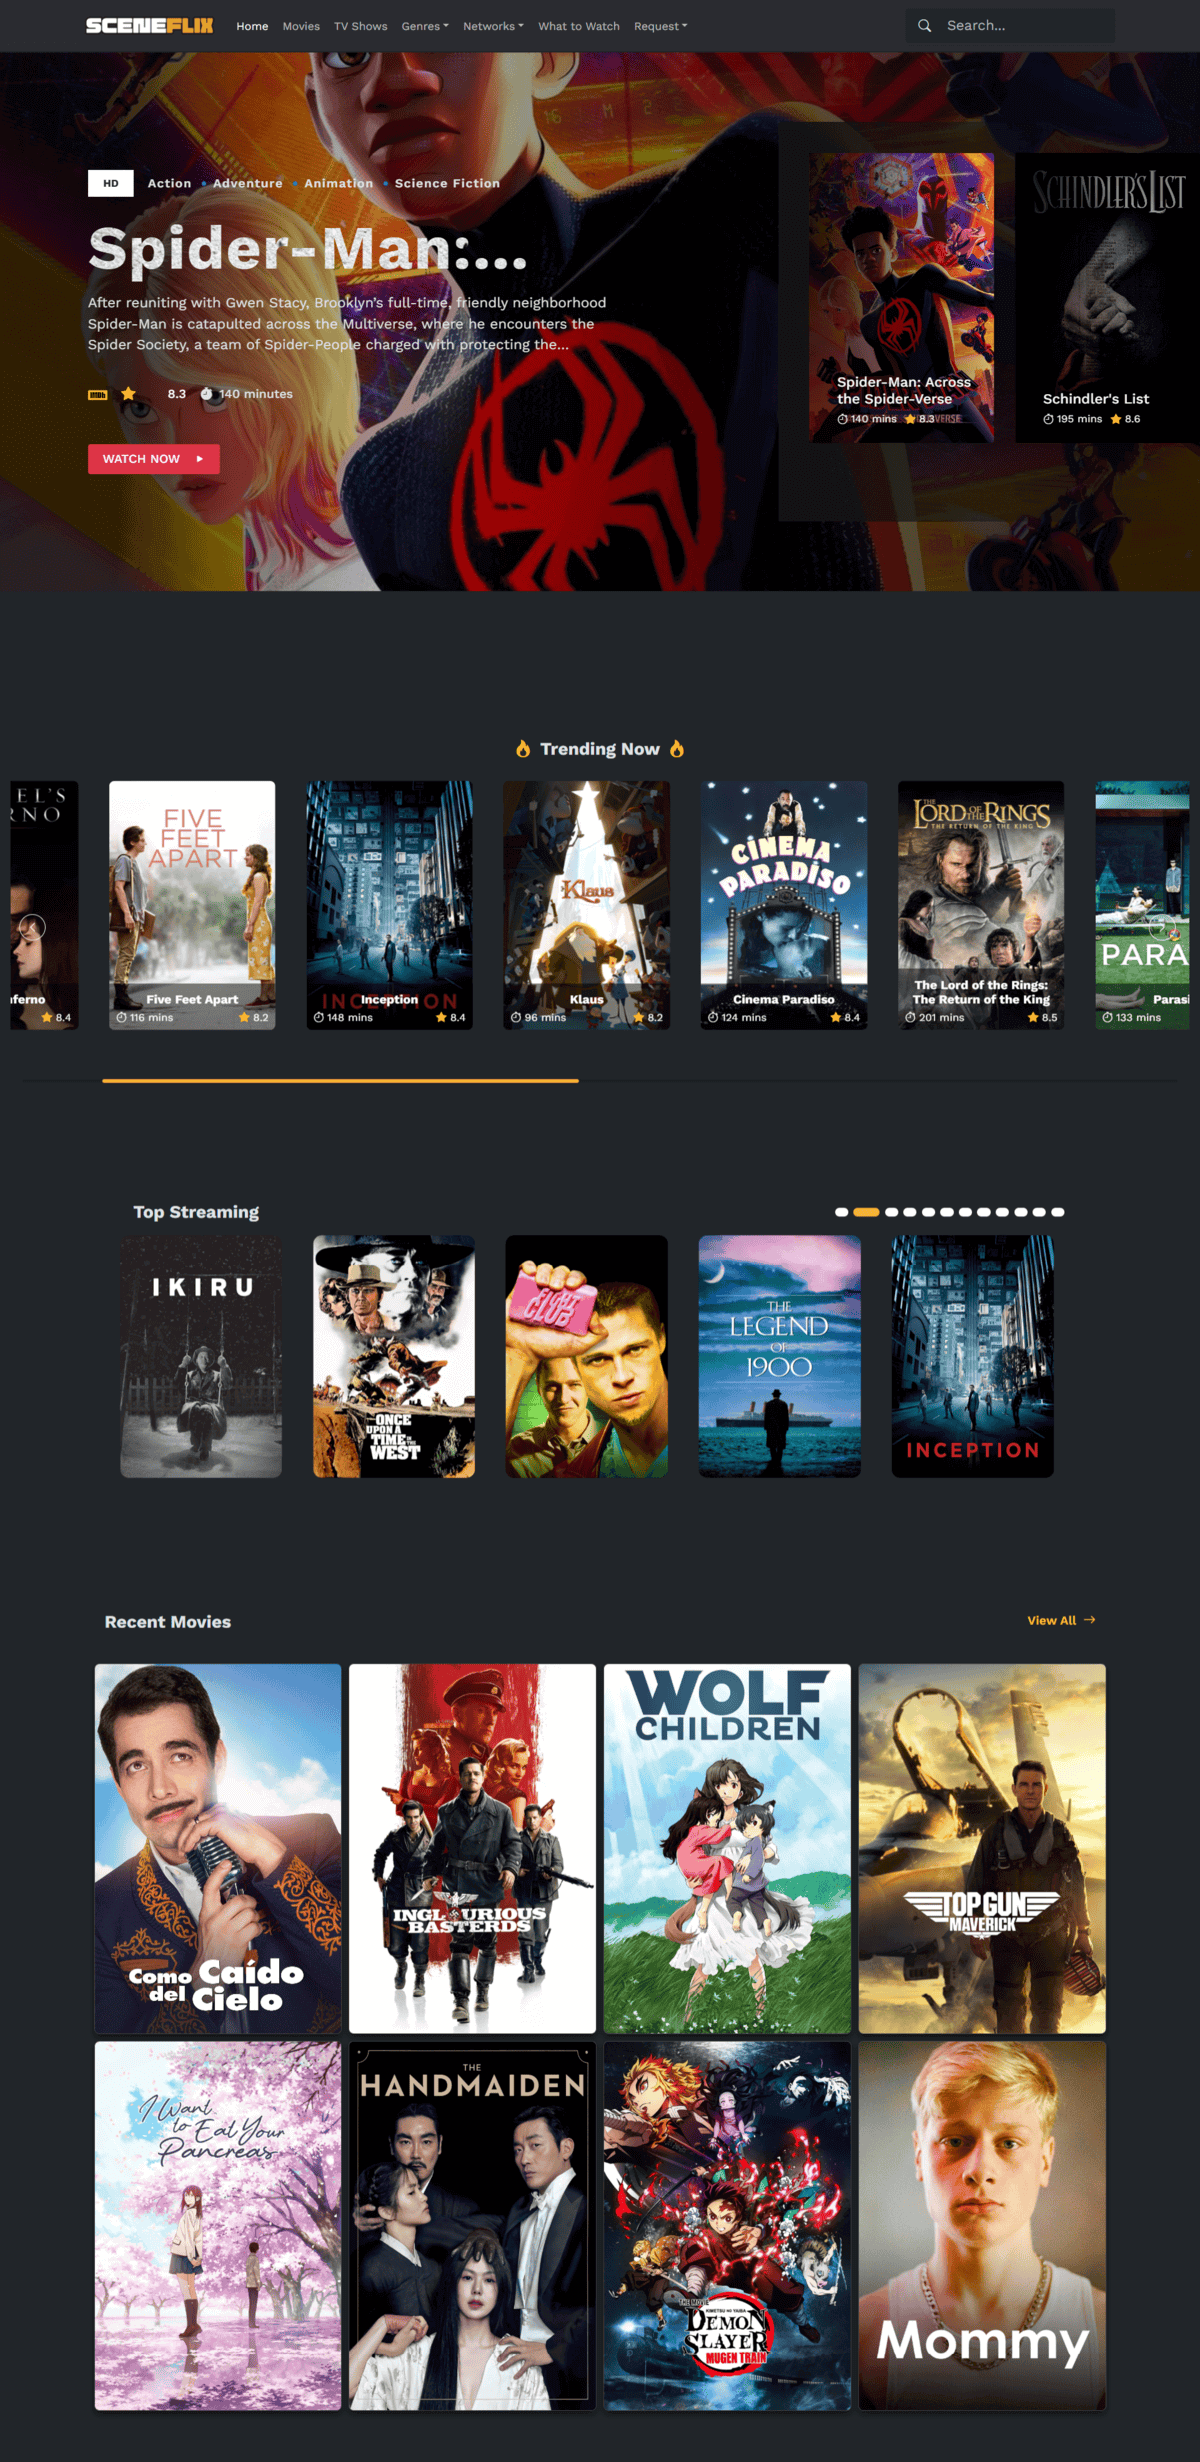Open the Wolf Children poster
Screen dimensions: 1200x2462
[727, 1848]
